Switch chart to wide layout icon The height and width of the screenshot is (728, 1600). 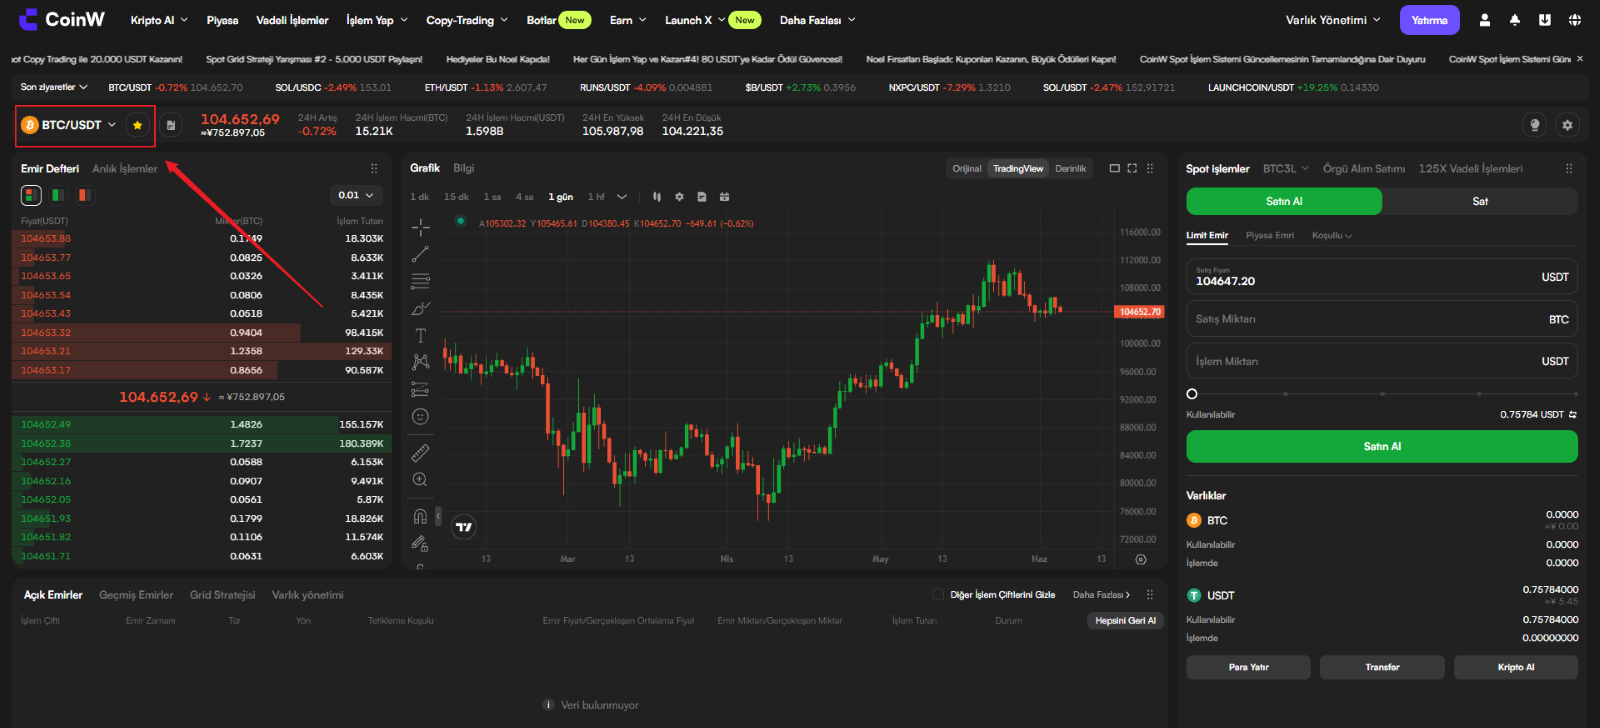(x=1114, y=168)
